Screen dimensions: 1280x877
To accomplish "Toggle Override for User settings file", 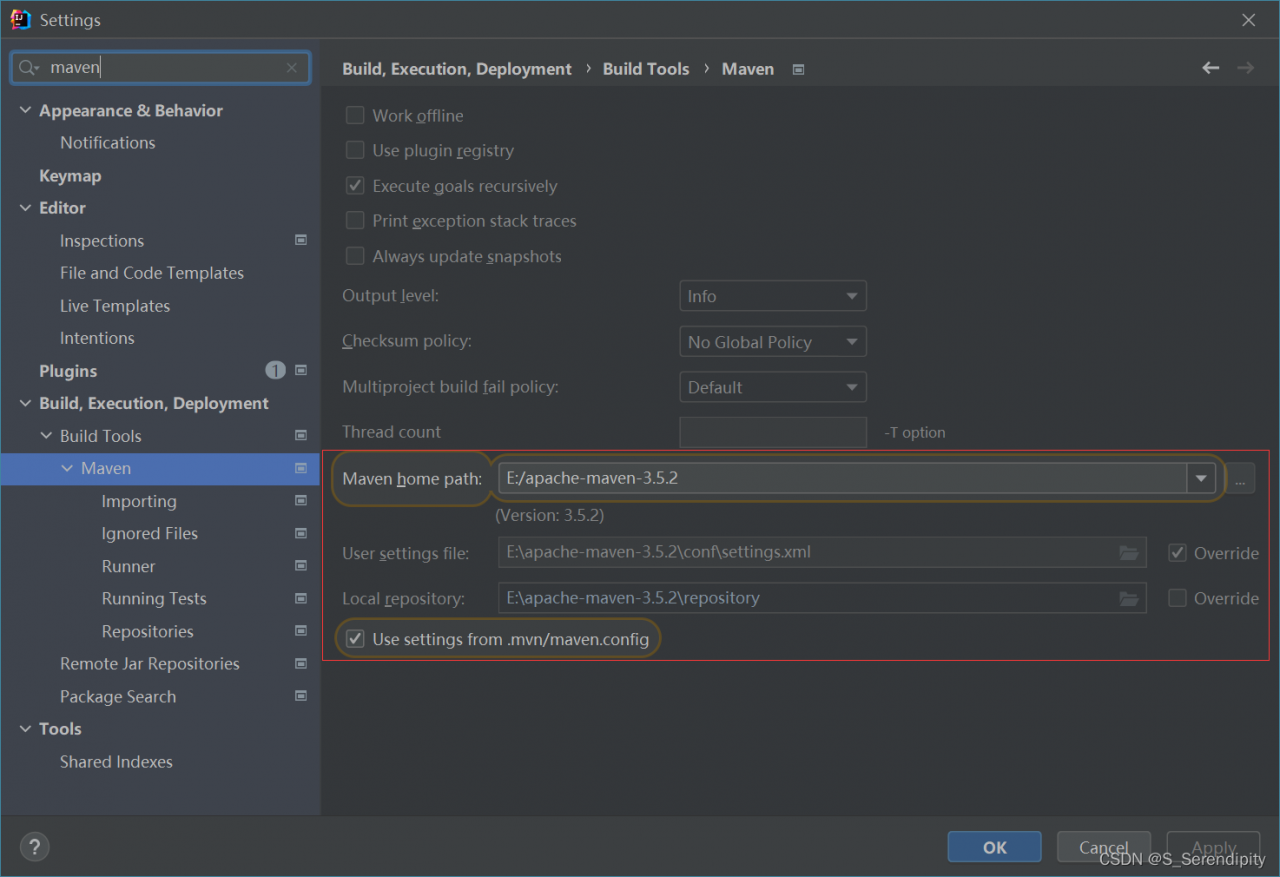I will [1178, 553].
